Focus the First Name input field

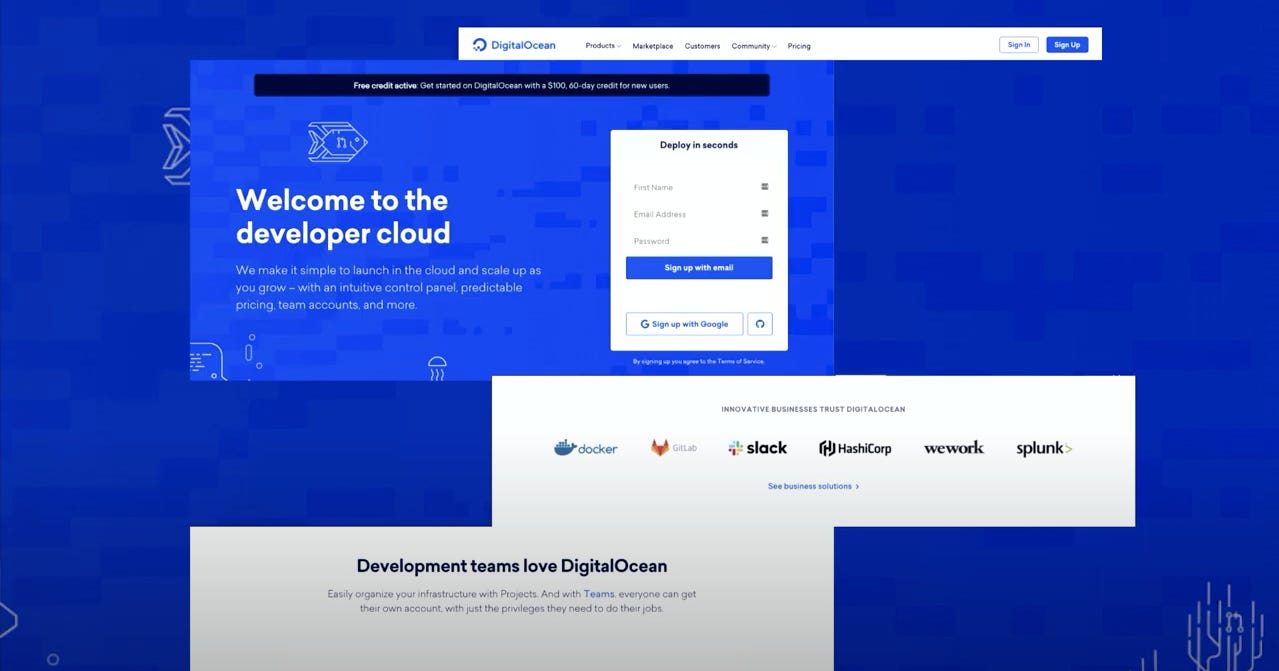tap(699, 187)
